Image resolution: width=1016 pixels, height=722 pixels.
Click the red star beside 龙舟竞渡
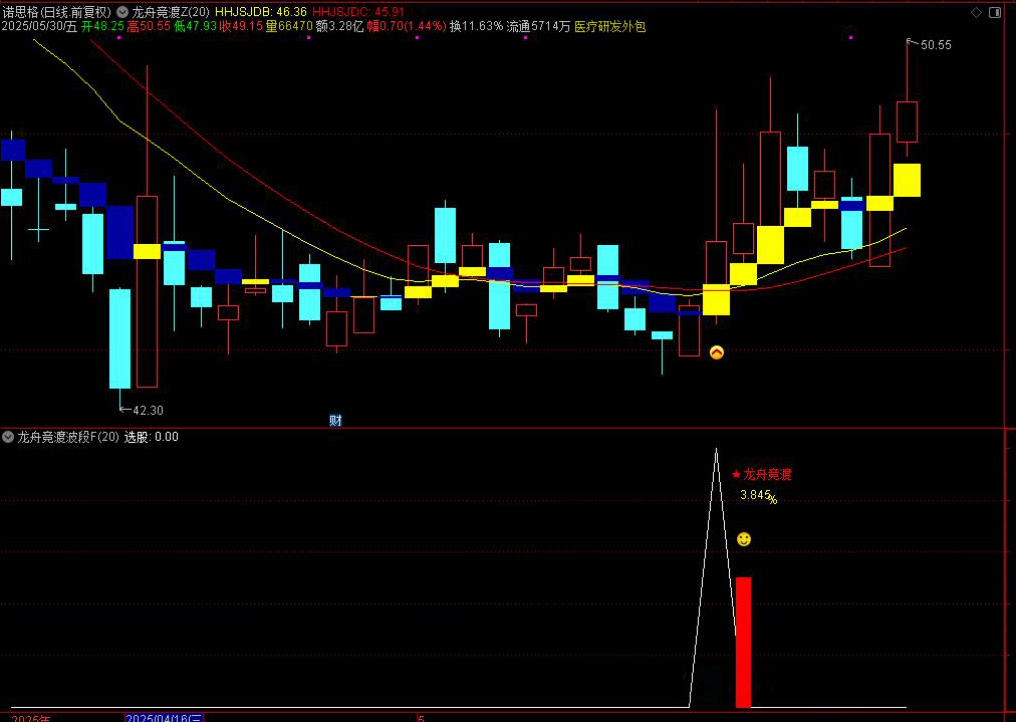pos(736,475)
